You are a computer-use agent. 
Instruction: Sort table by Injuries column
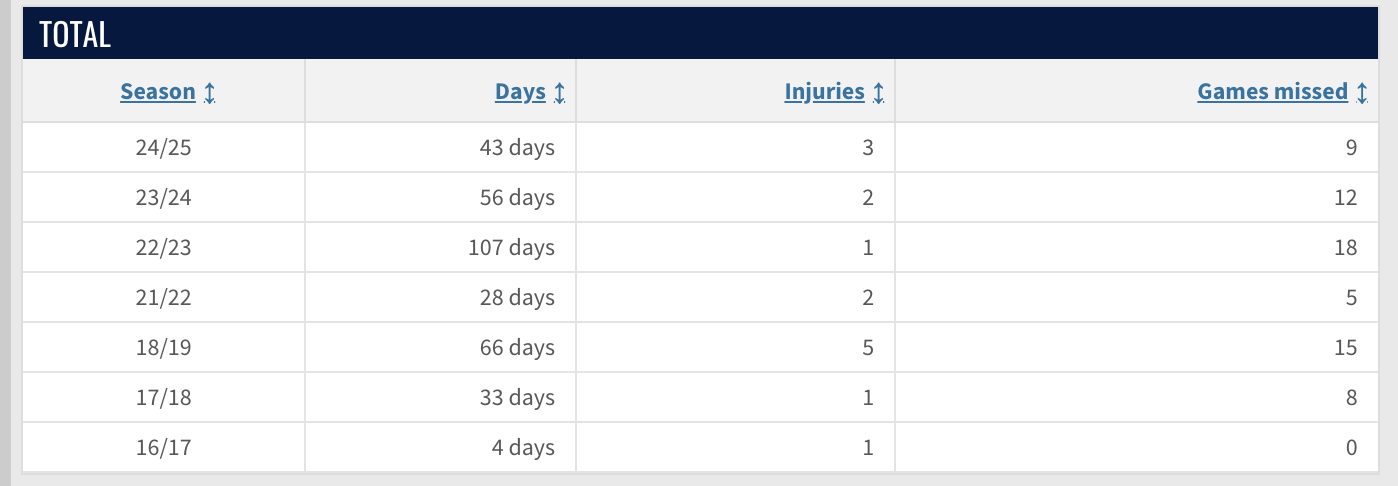pos(824,92)
